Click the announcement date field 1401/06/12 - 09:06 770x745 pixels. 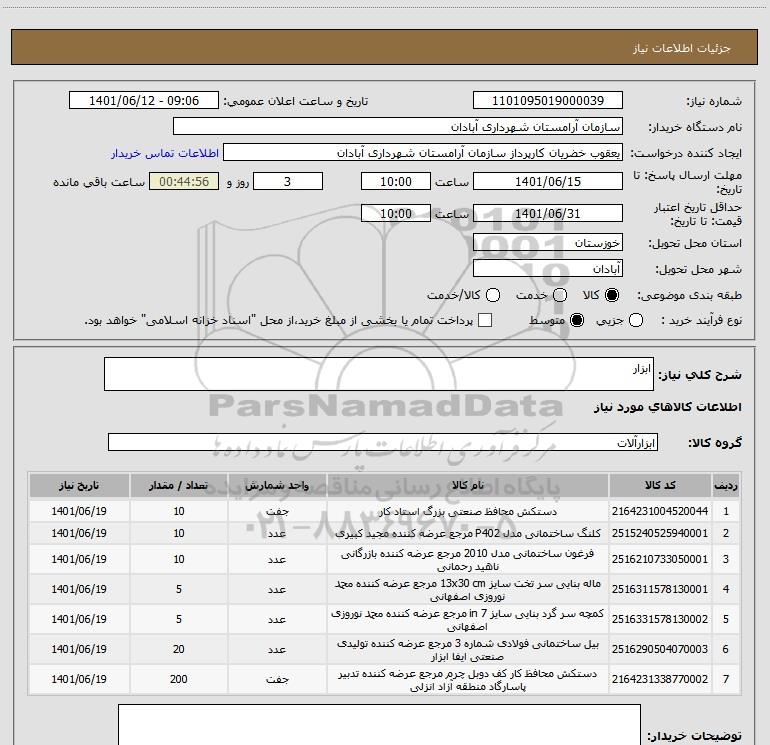pos(144,101)
